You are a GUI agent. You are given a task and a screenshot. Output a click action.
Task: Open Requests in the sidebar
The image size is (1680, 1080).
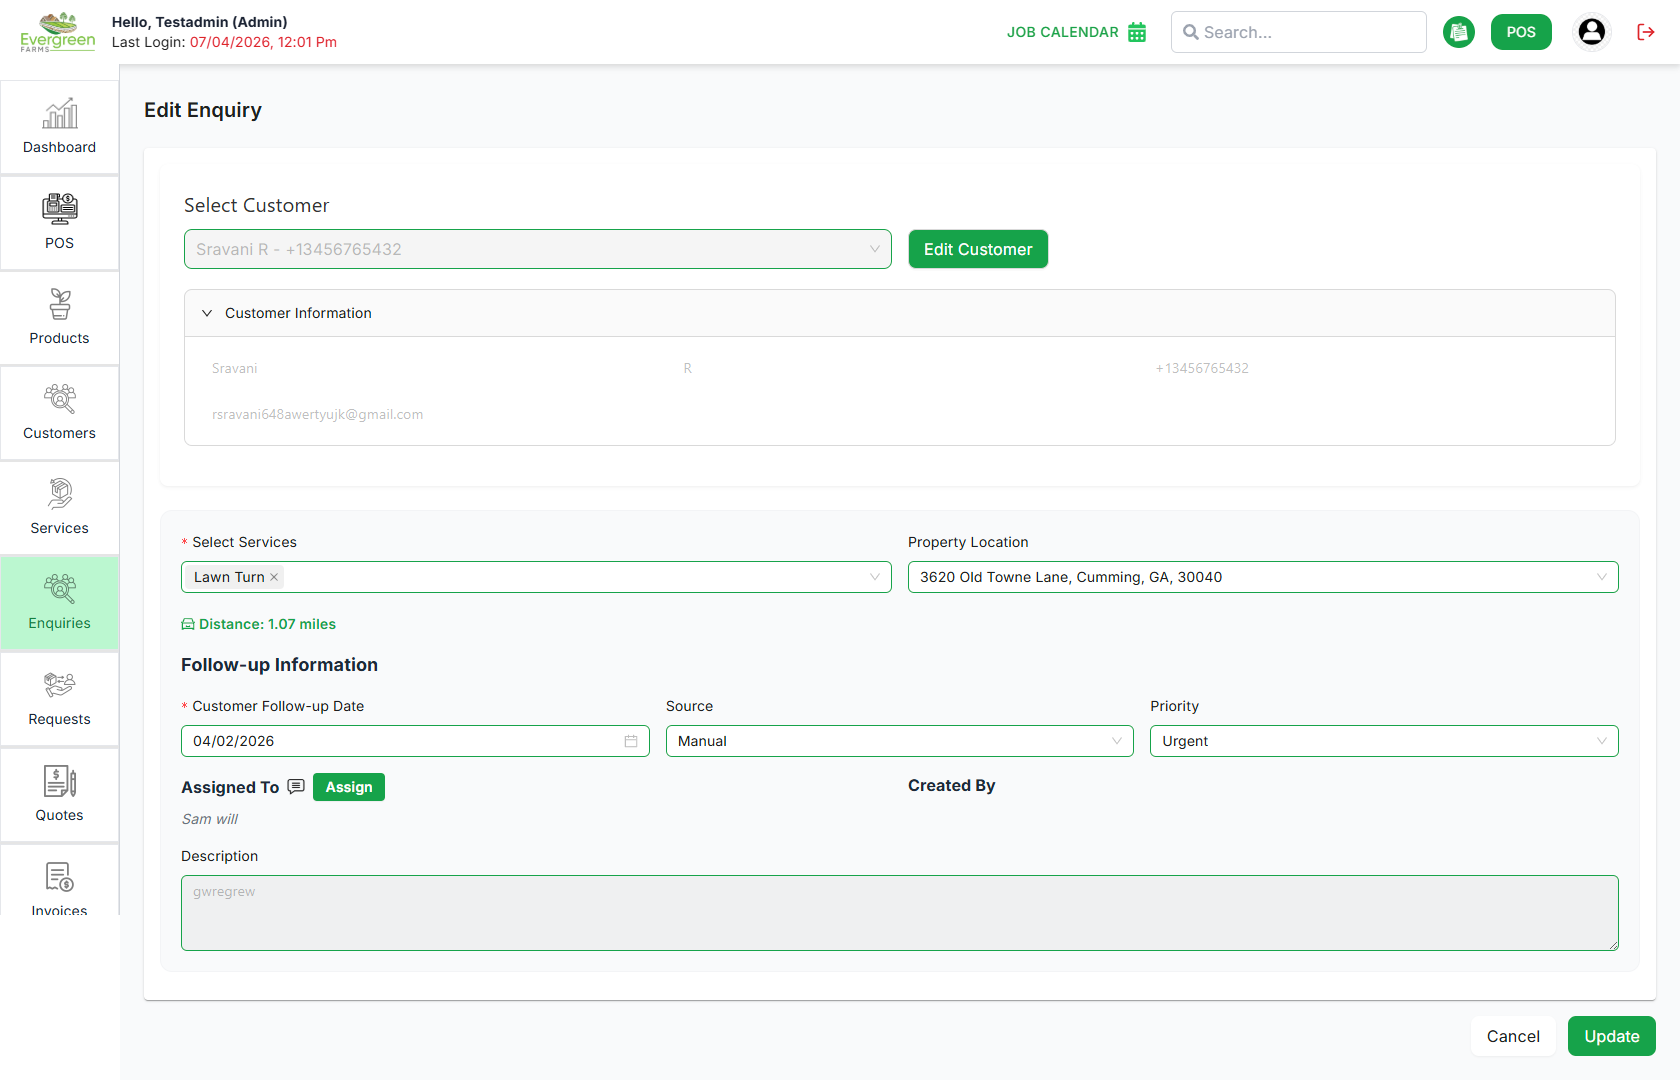pos(59,699)
